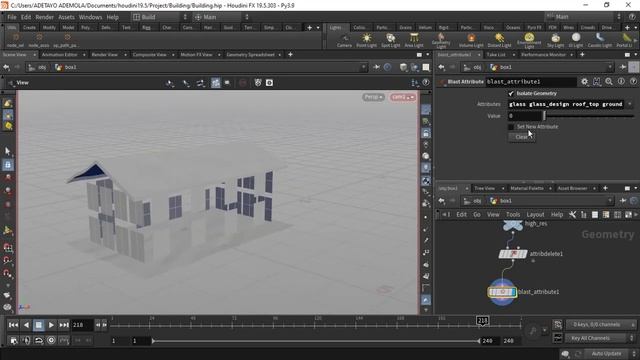Screen dimensions: 640x360
Task: Click the Clear button in Blast Attribute
Action: pyautogui.click(x=522, y=137)
